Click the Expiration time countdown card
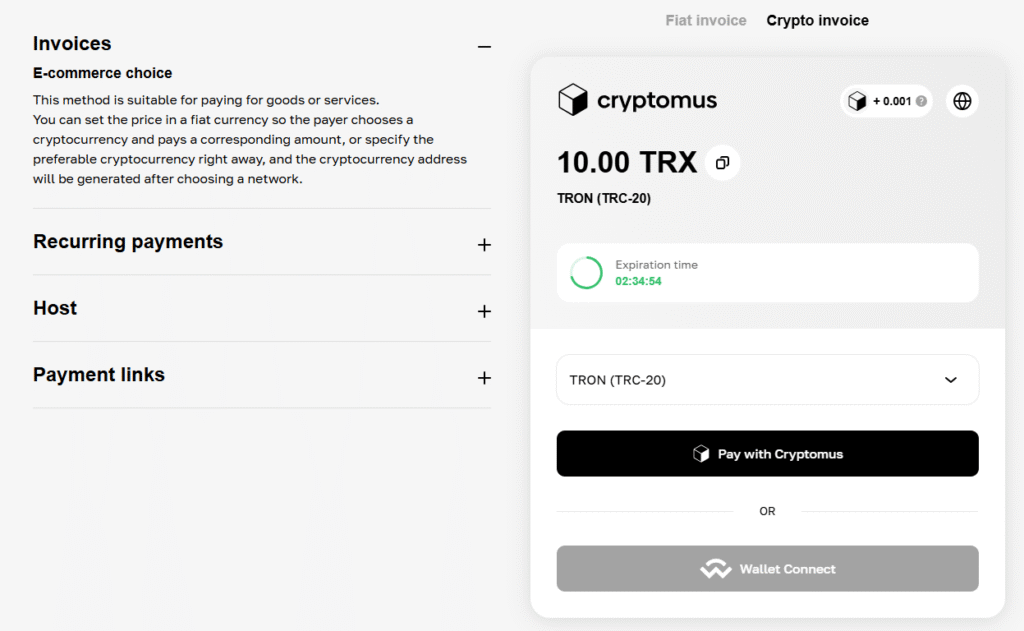 pyautogui.click(x=767, y=273)
